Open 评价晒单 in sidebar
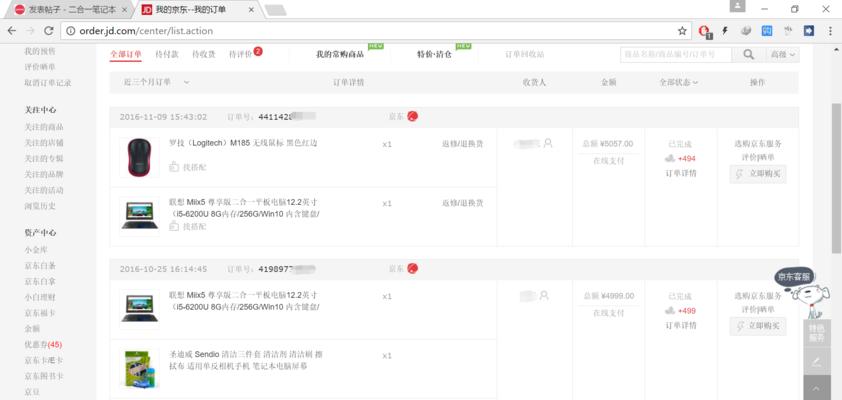Image resolution: width=842 pixels, height=400 pixels. pyautogui.click(x=40, y=67)
